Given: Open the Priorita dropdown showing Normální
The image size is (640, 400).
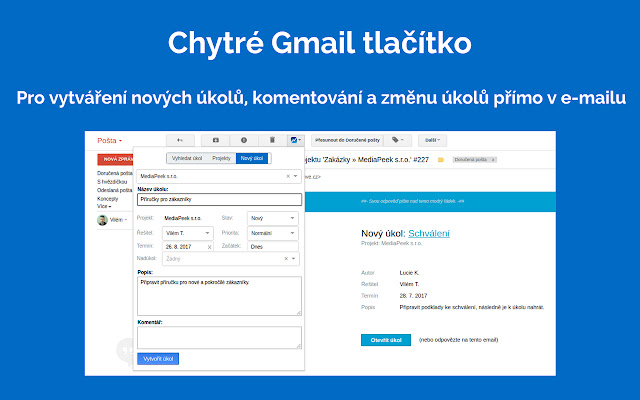Looking at the screenshot, I should click(273, 233).
